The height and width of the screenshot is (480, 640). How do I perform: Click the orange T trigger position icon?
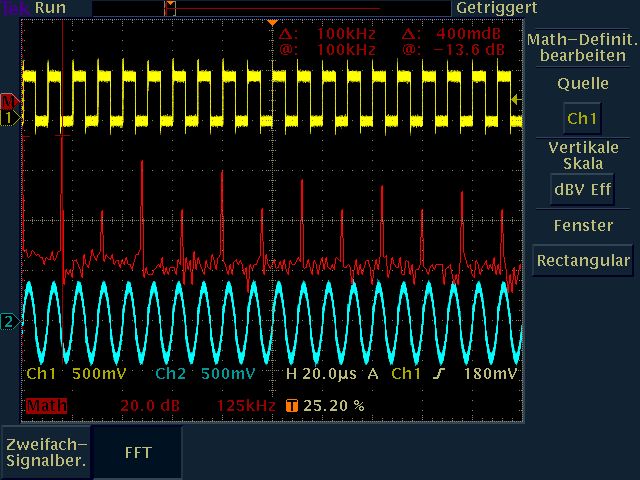292,406
